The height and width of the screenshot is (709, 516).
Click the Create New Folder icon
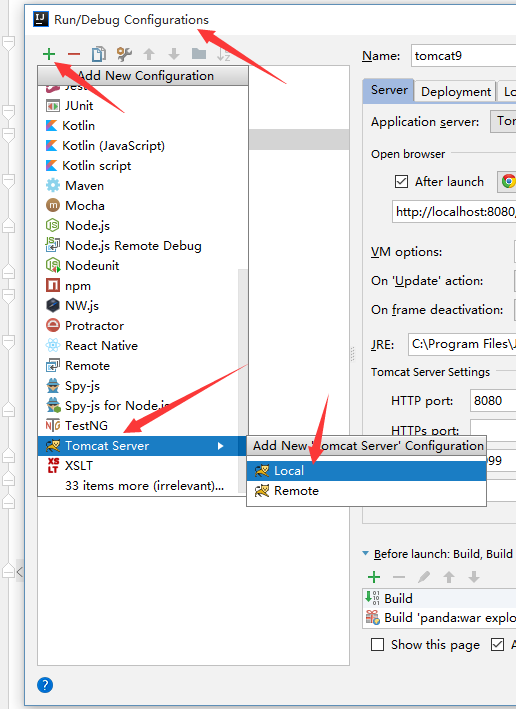pyautogui.click(x=199, y=54)
